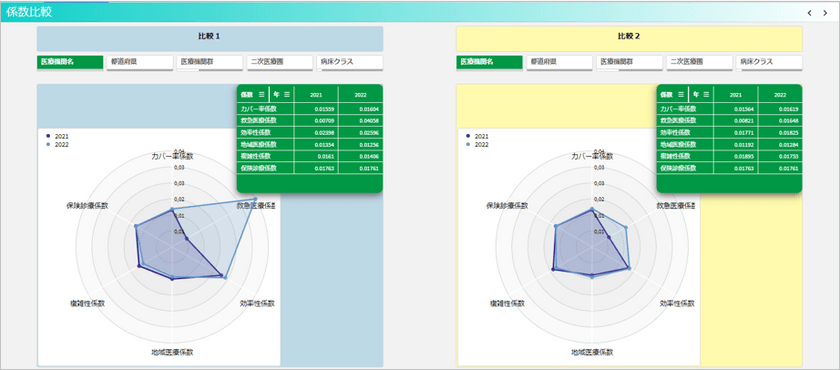Open the 病床クラス filter under 比較2
840x370 pixels.
(x=769, y=62)
